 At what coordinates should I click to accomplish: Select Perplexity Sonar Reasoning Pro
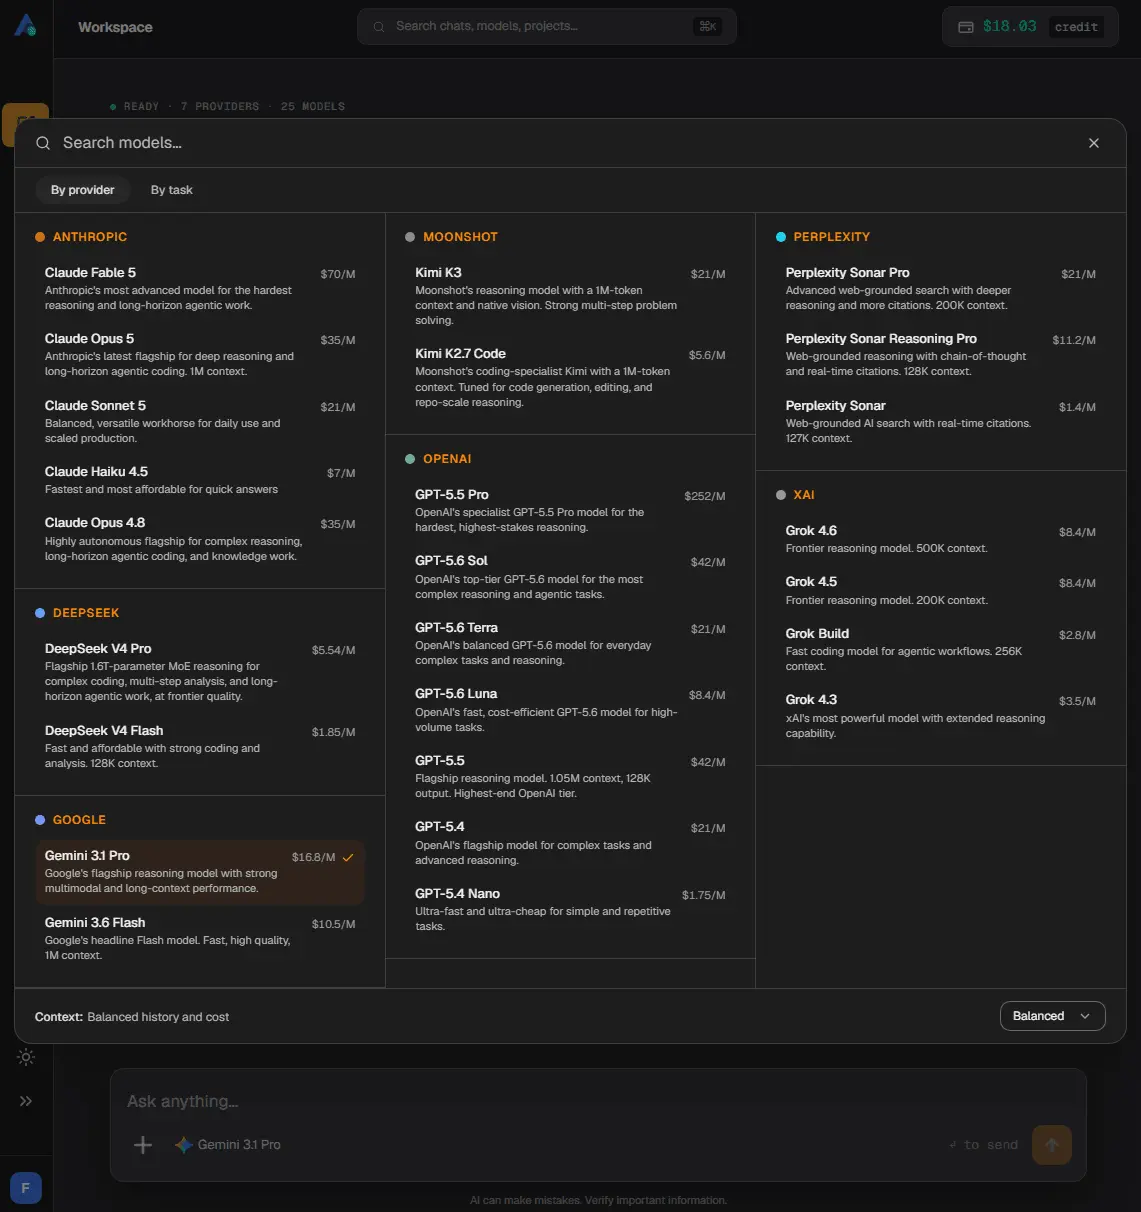[941, 354]
